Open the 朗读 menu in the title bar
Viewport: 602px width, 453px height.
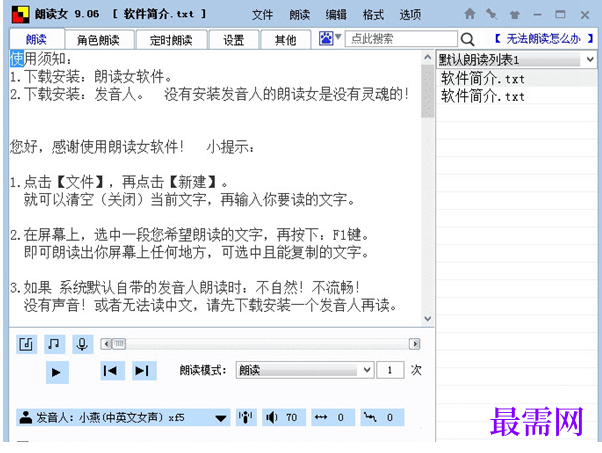[299, 15]
